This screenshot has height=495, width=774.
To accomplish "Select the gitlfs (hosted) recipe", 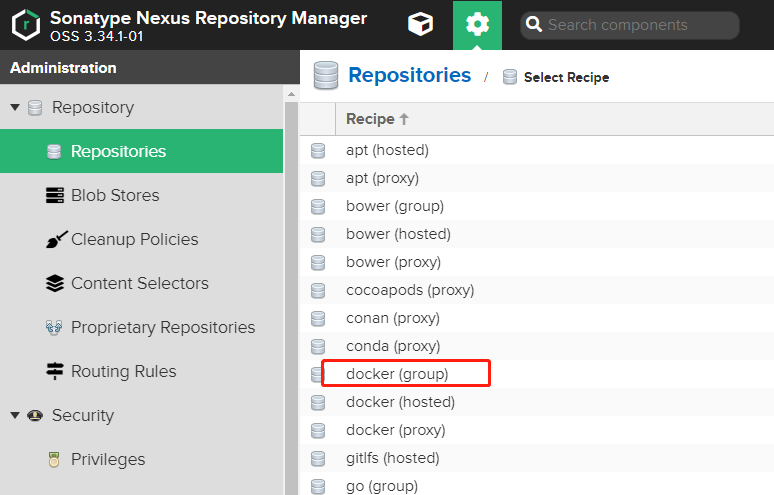I will pyautogui.click(x=392, y=458).
